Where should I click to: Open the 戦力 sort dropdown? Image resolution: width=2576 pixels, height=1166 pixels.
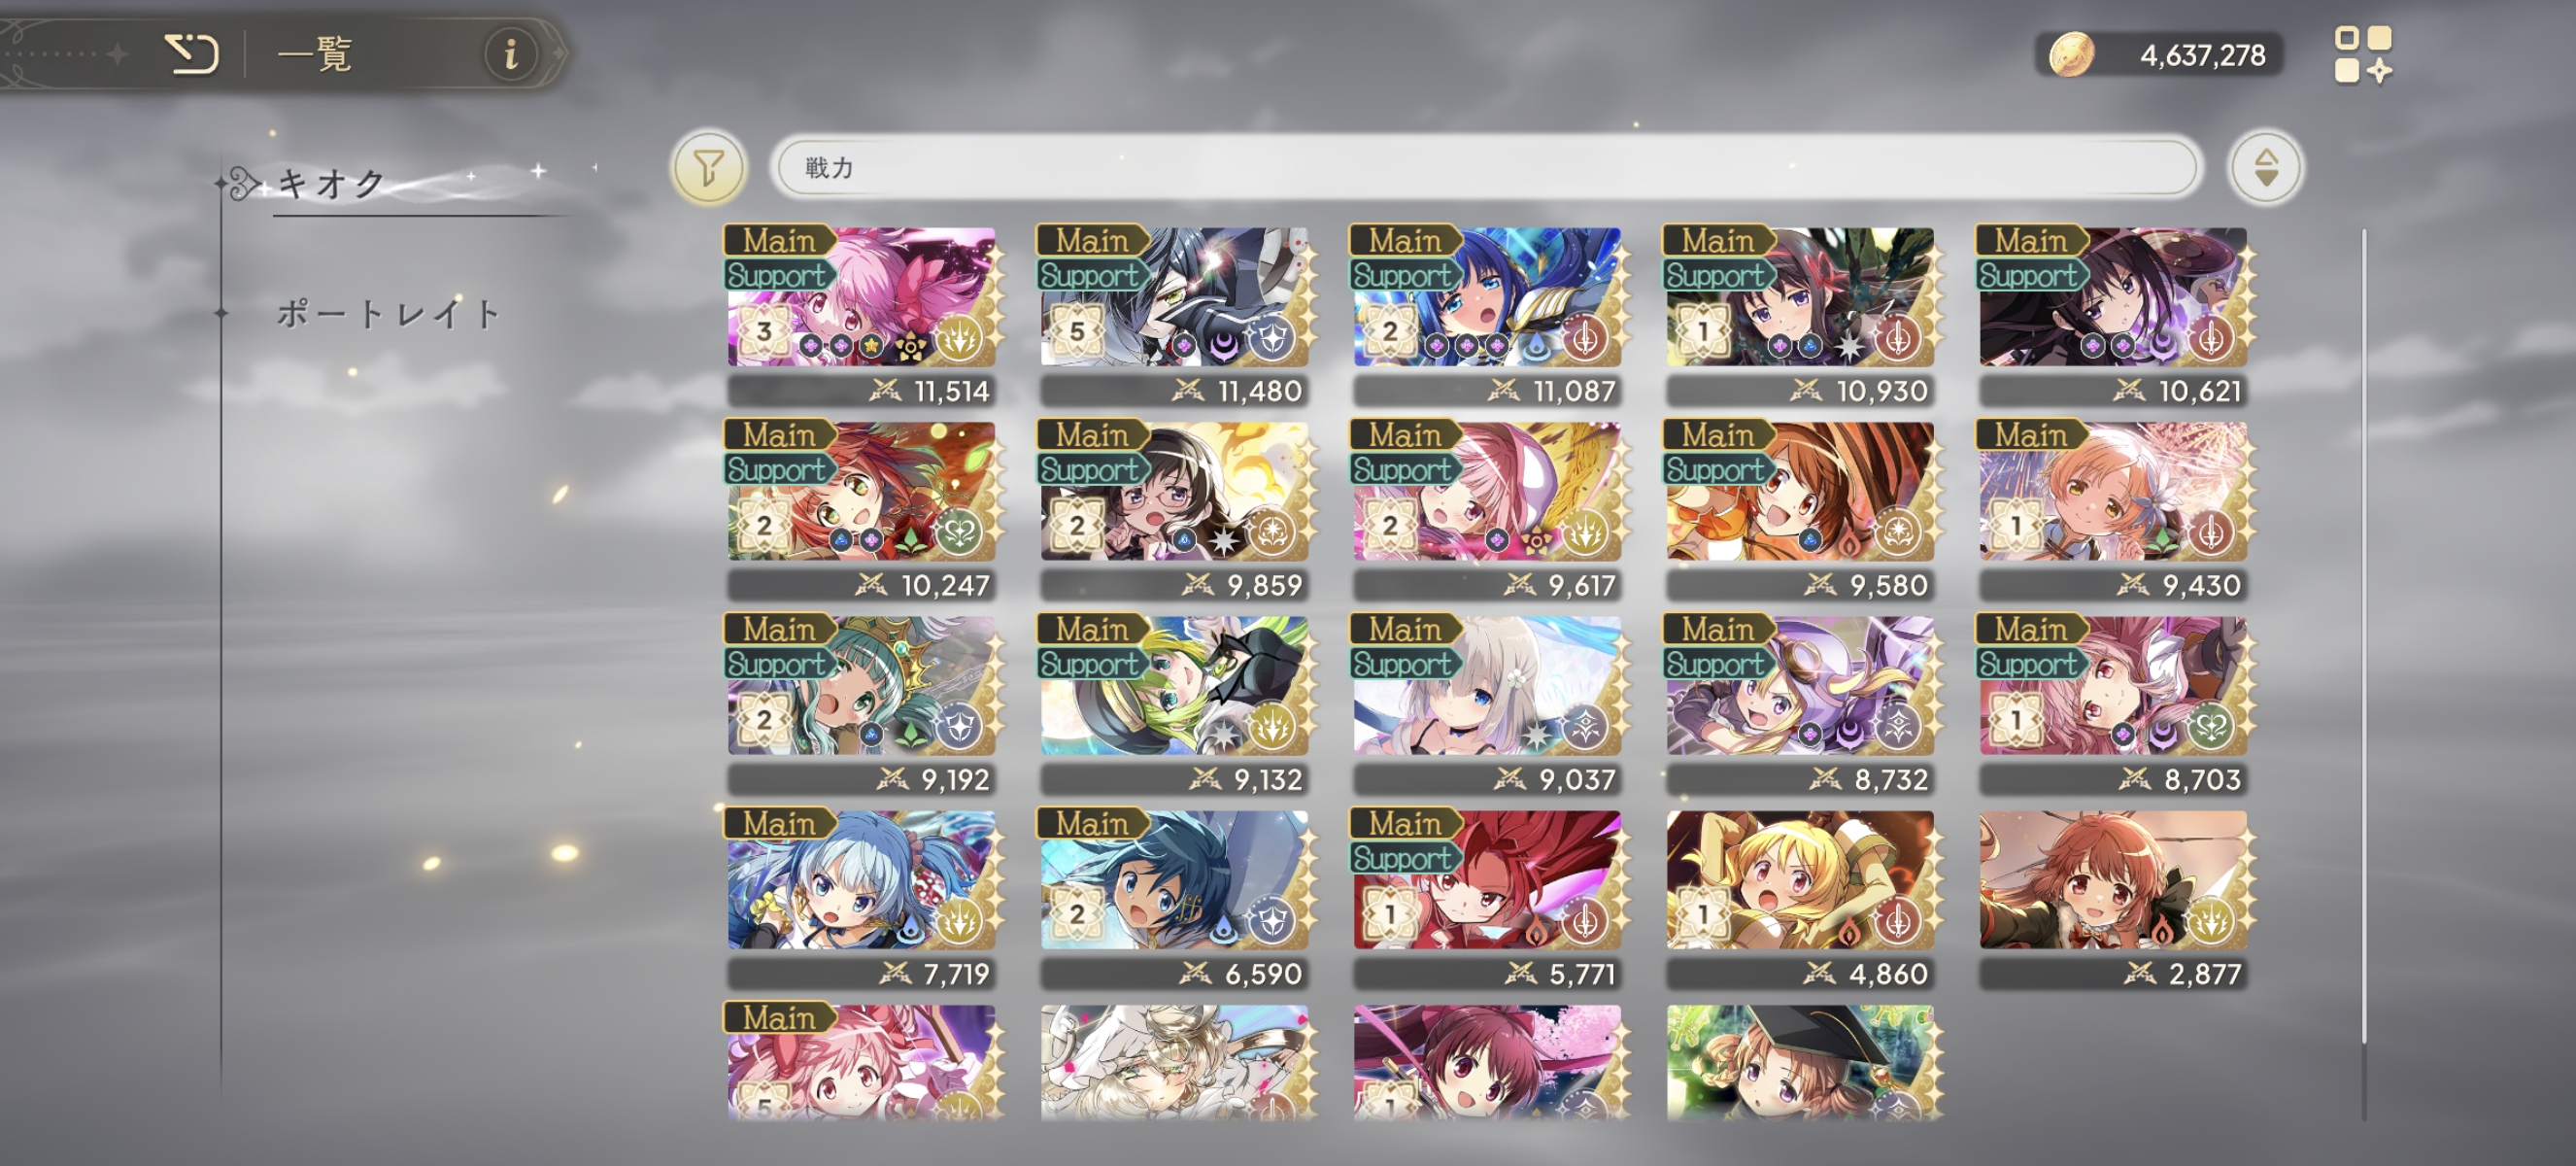click(x=1486, y=167)
